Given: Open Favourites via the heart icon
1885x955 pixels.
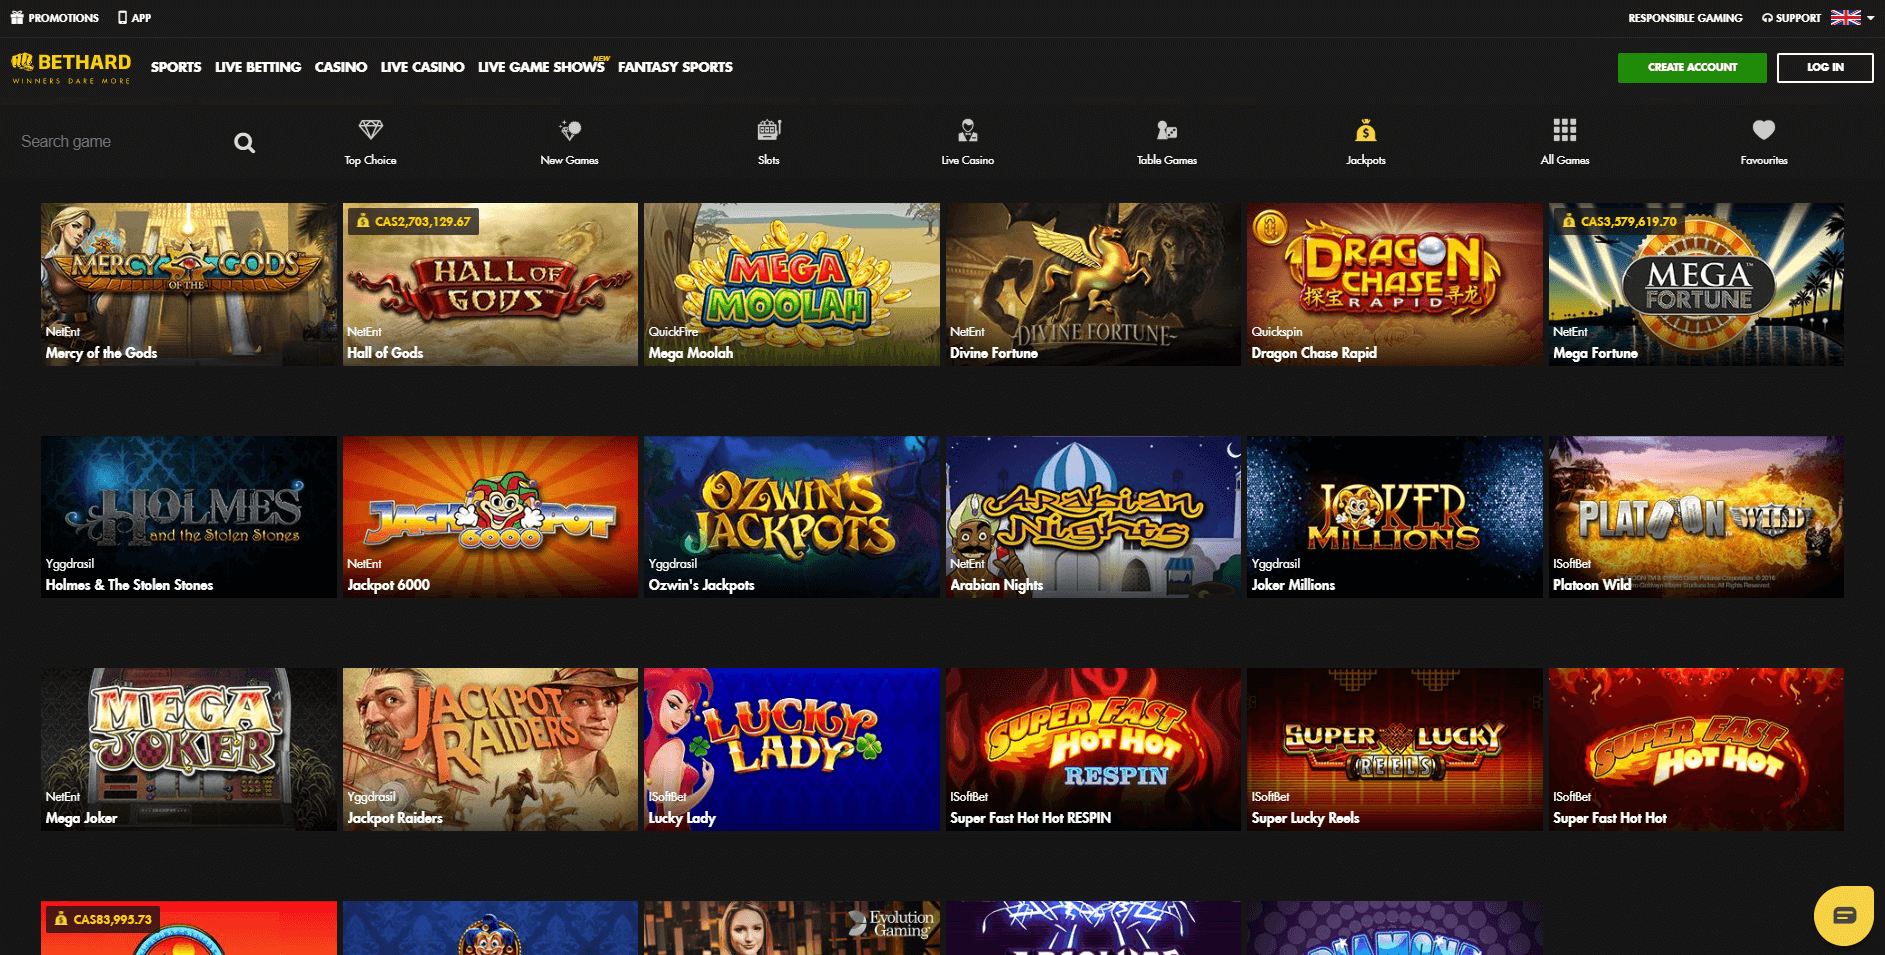Looking at the screenshot, I should coord(1763,130).
